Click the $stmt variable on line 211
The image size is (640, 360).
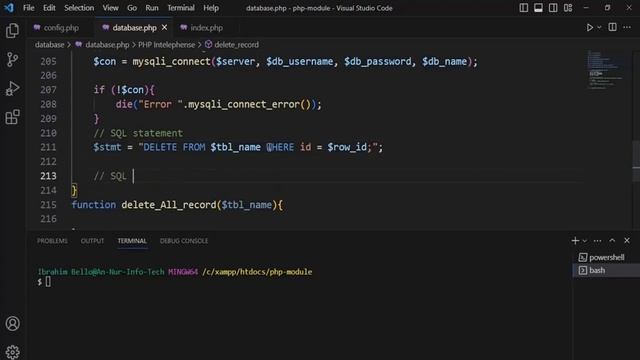107,147
